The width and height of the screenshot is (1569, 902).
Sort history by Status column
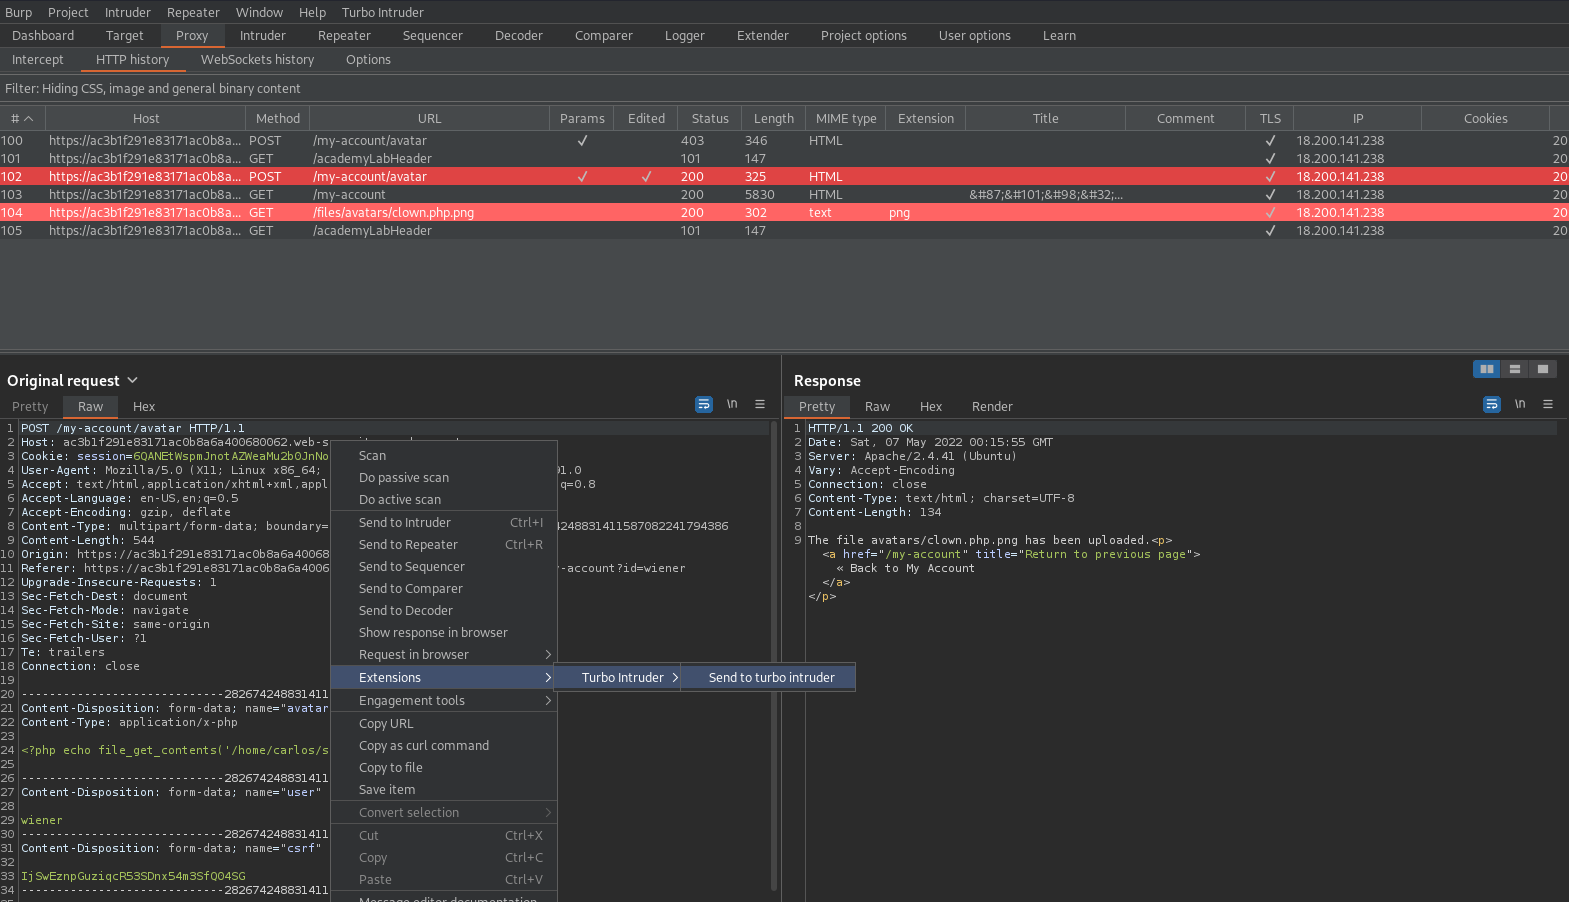710,118
